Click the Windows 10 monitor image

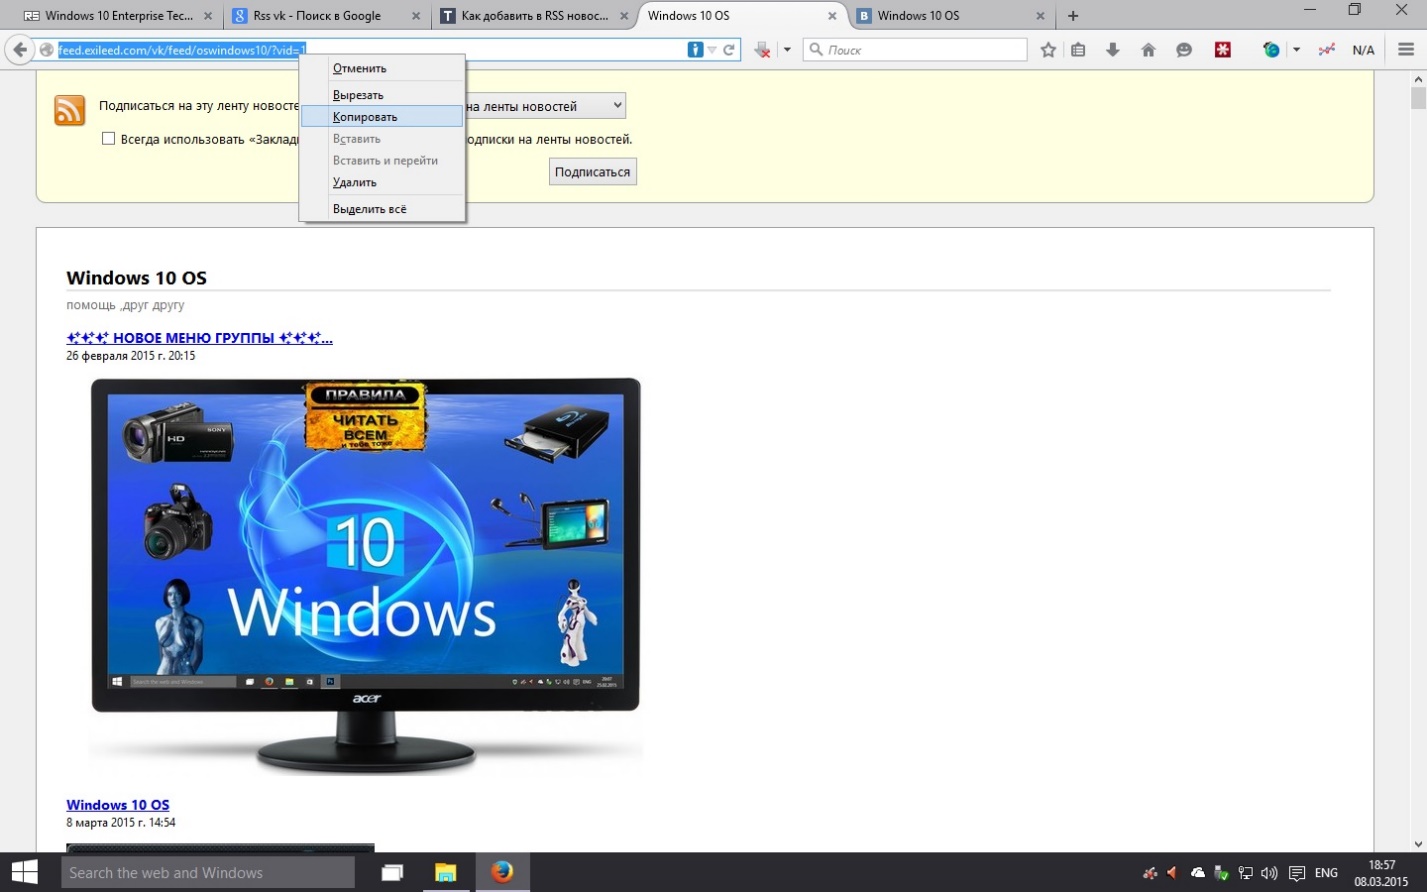366,575
